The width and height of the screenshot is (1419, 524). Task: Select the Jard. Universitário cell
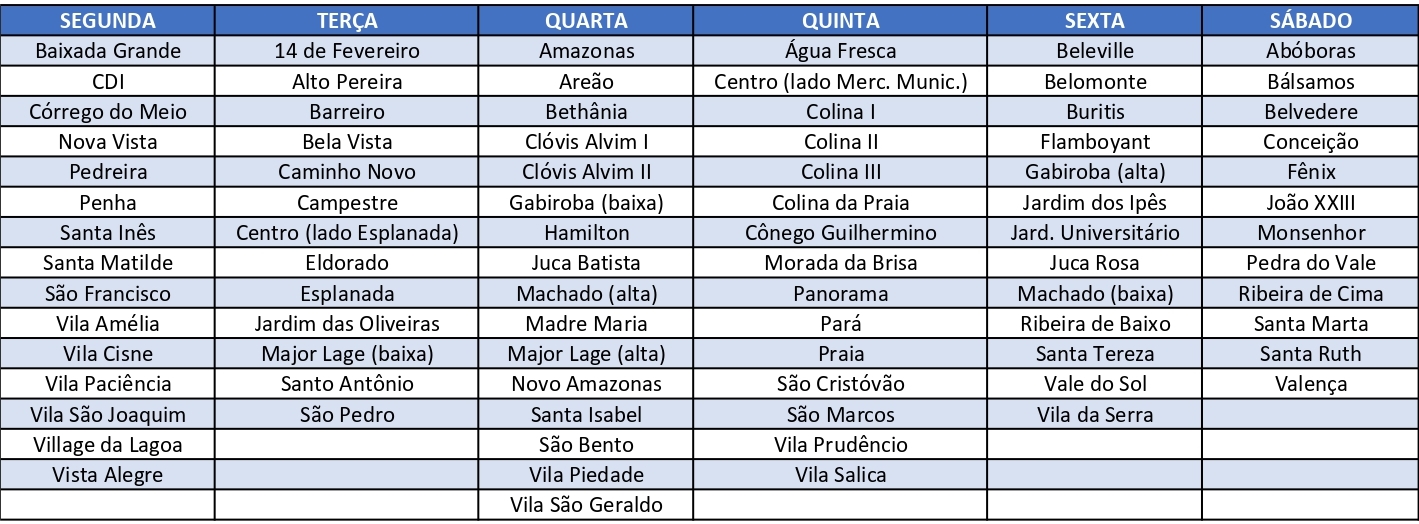click(1095, 233)
